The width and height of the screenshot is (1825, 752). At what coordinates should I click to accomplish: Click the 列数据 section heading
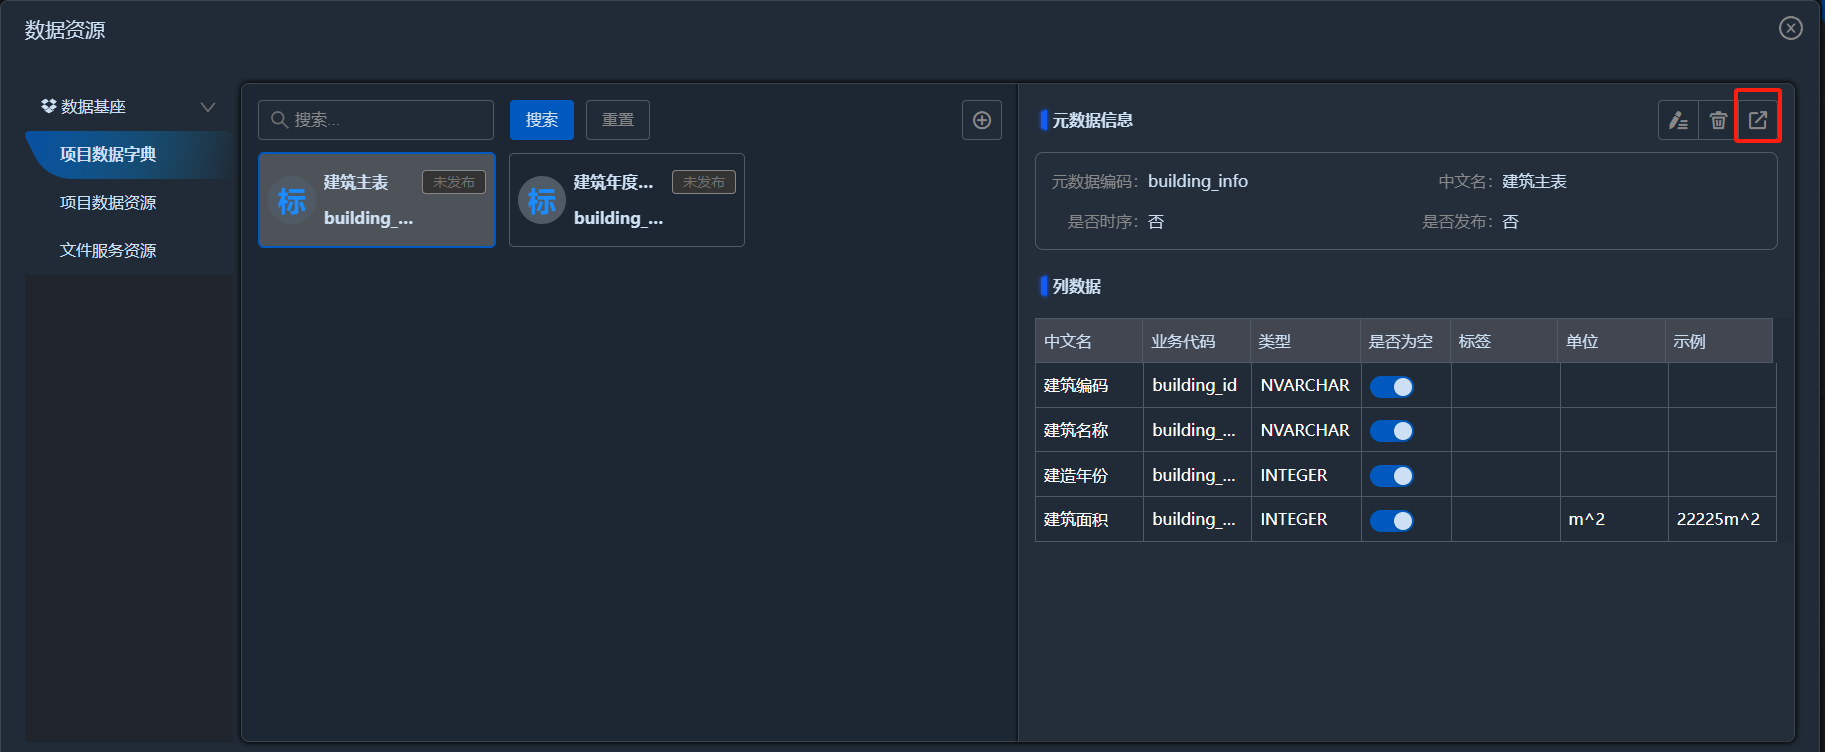point(1077,287)
